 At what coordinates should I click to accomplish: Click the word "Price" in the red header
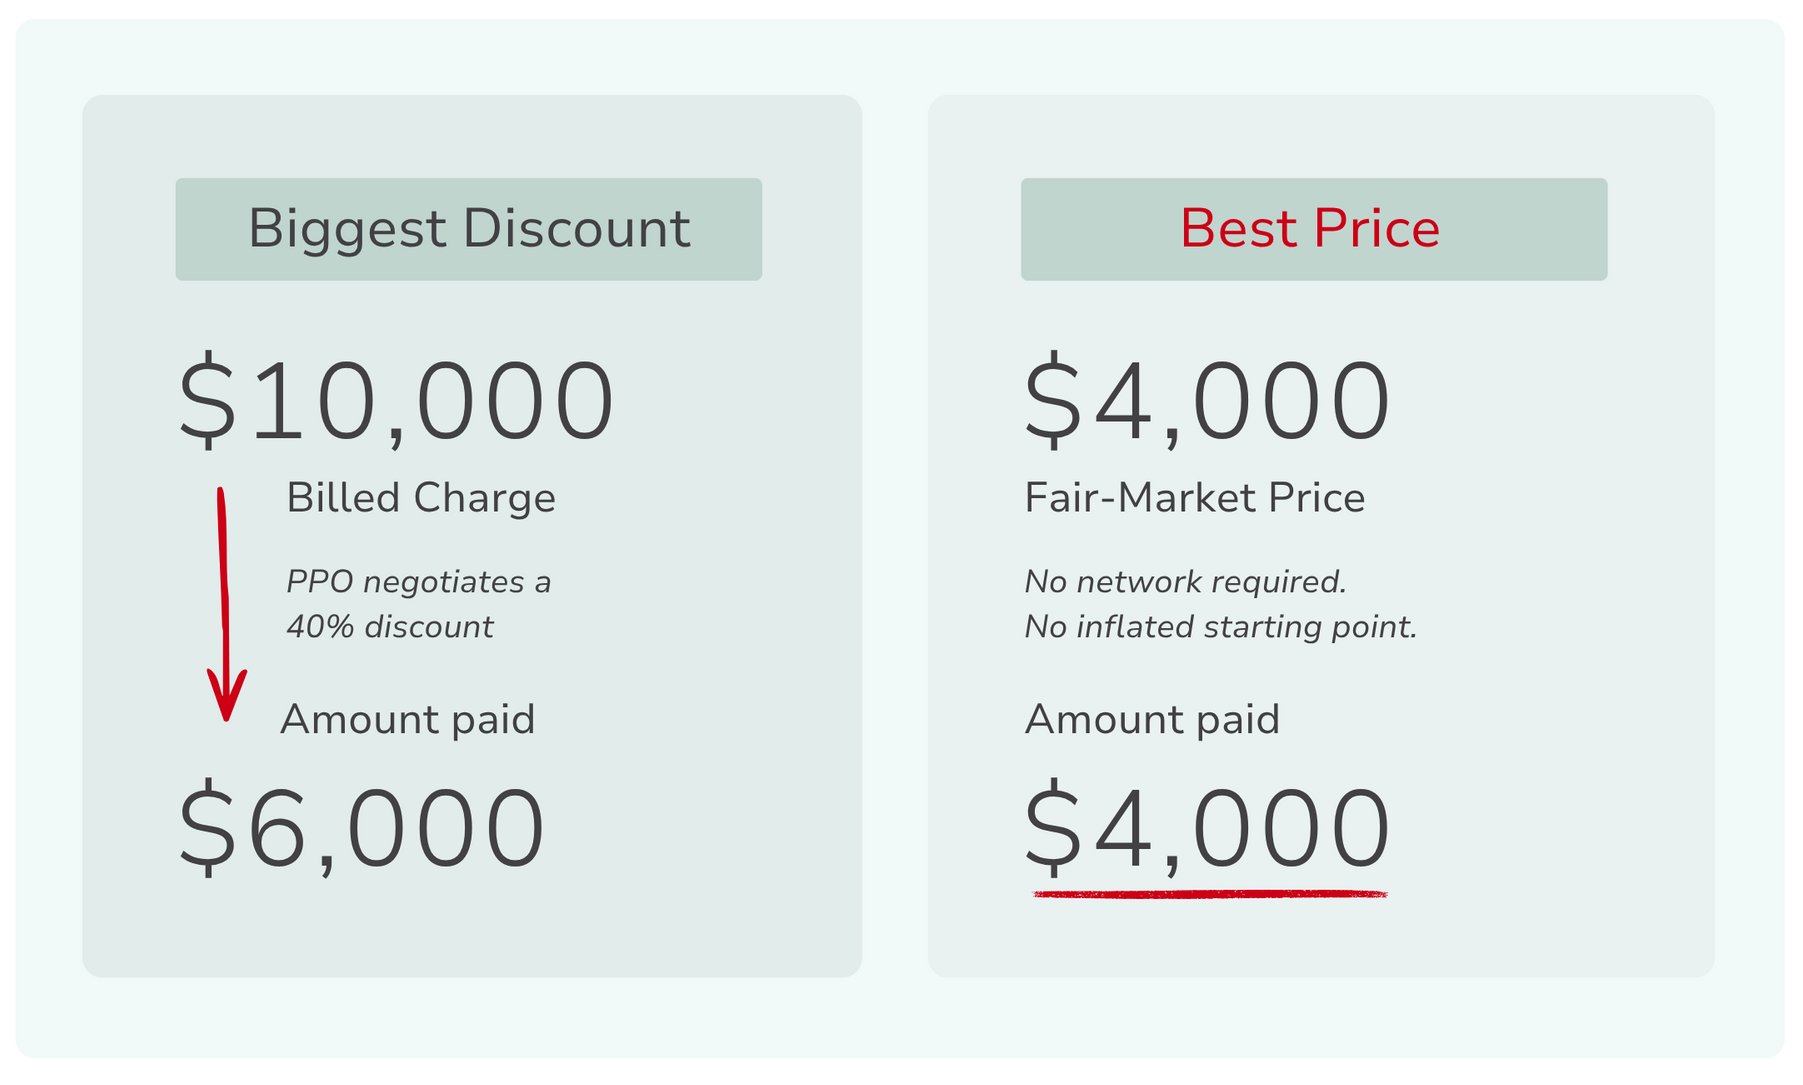click(x=1377, y=229)
